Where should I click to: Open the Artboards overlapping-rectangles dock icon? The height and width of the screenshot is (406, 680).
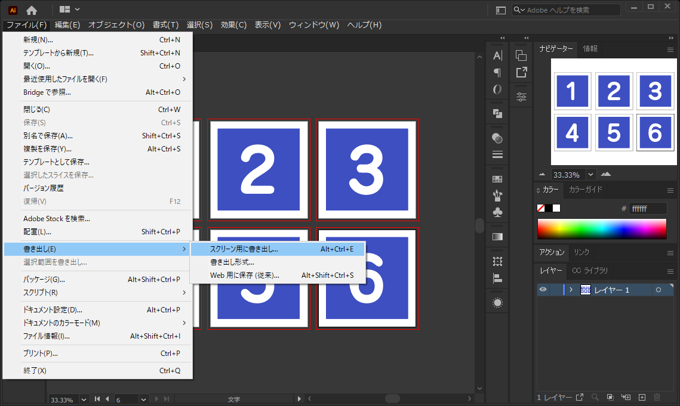(521, 56)
